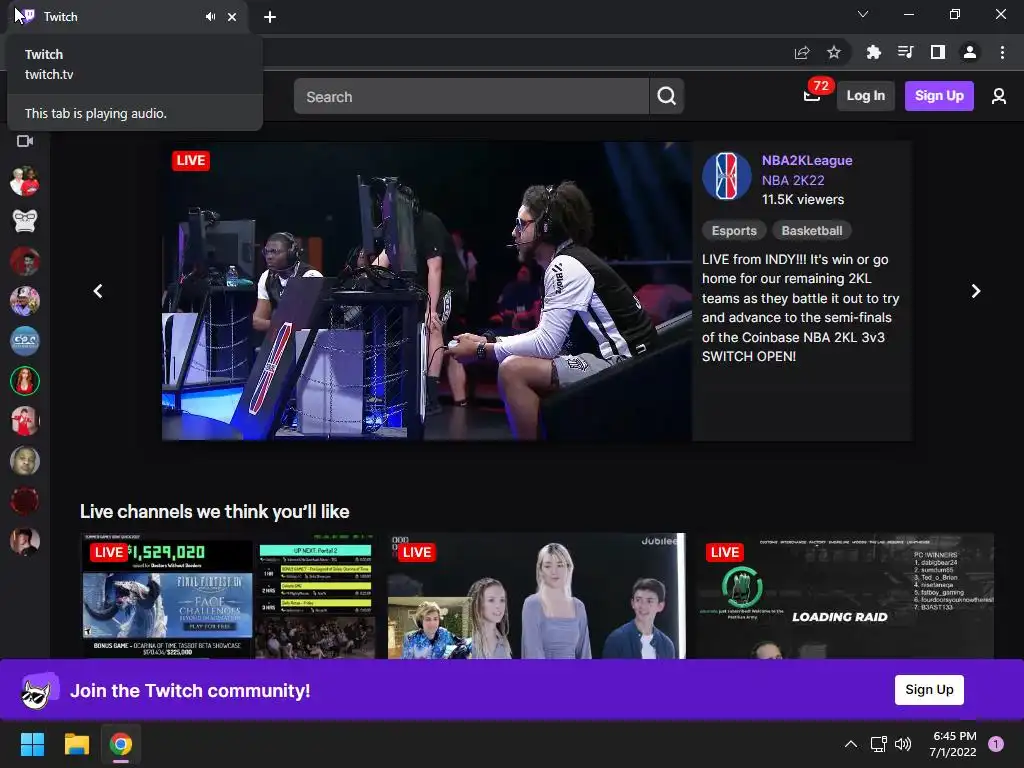Screen dimensions: 1024x768
Task: Close the Twitch browser tab
Action: coord(232,17)
